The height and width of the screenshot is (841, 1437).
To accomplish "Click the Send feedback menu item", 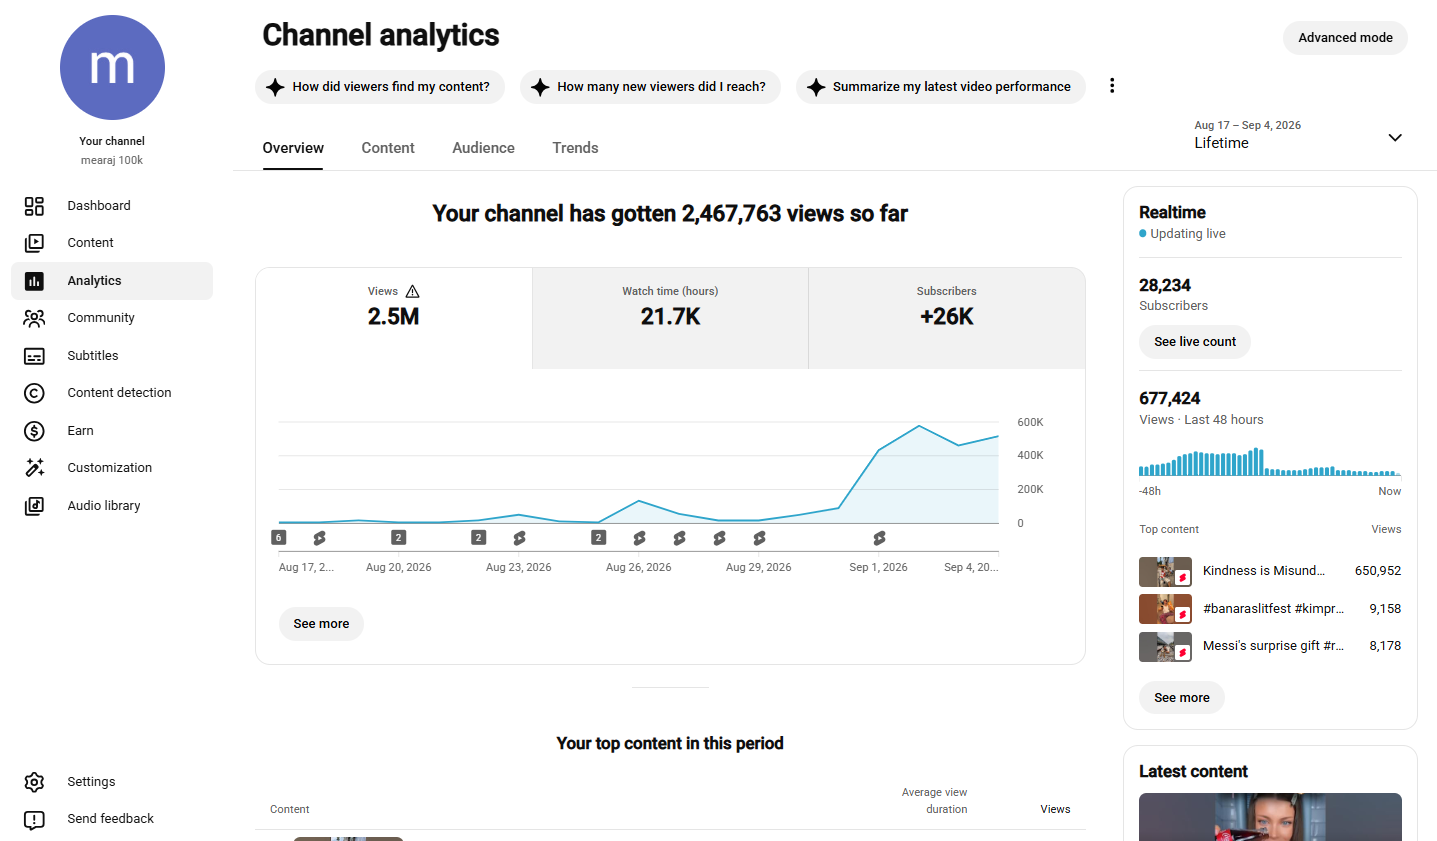I will [112, 819].
